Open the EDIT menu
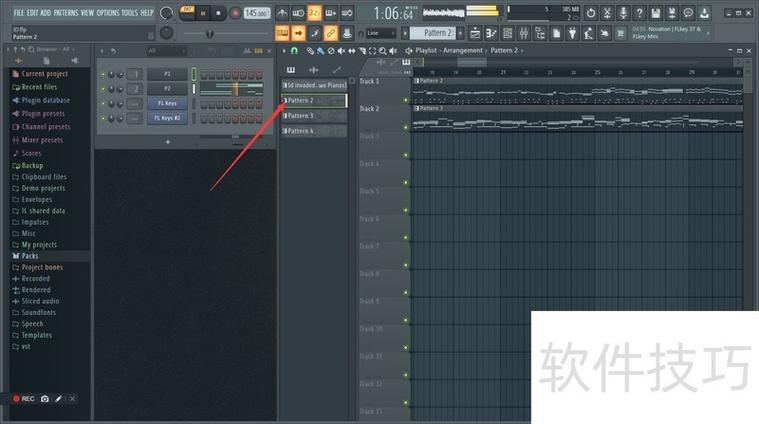The height and width of the screenshot is (424, 759). pos(32,13)
